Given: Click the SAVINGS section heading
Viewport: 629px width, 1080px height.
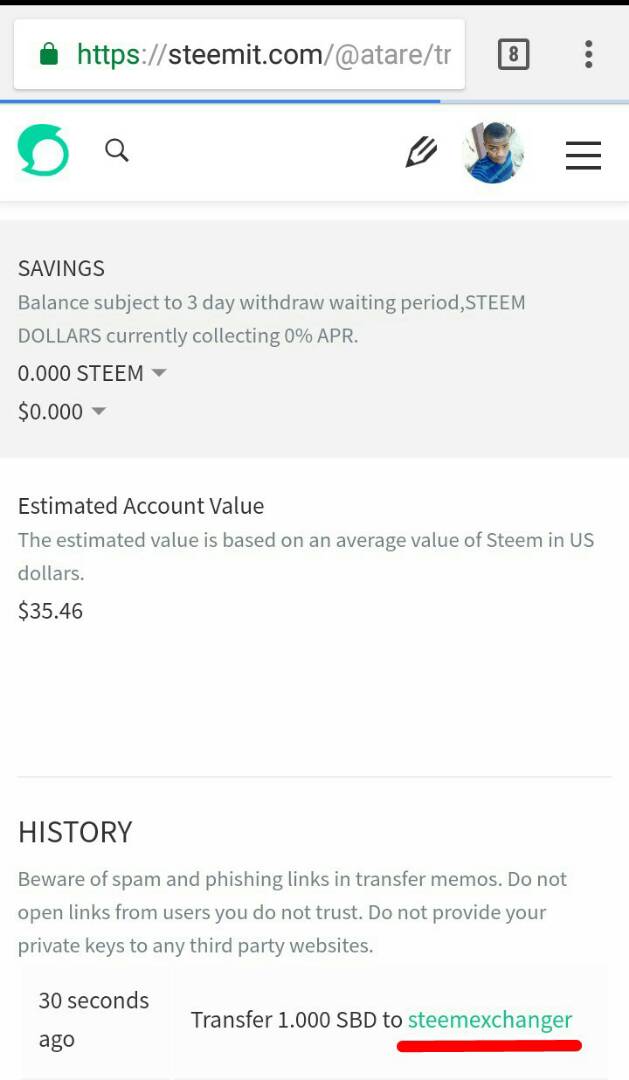Looking at the screenshot, I should tap(61, 268).
